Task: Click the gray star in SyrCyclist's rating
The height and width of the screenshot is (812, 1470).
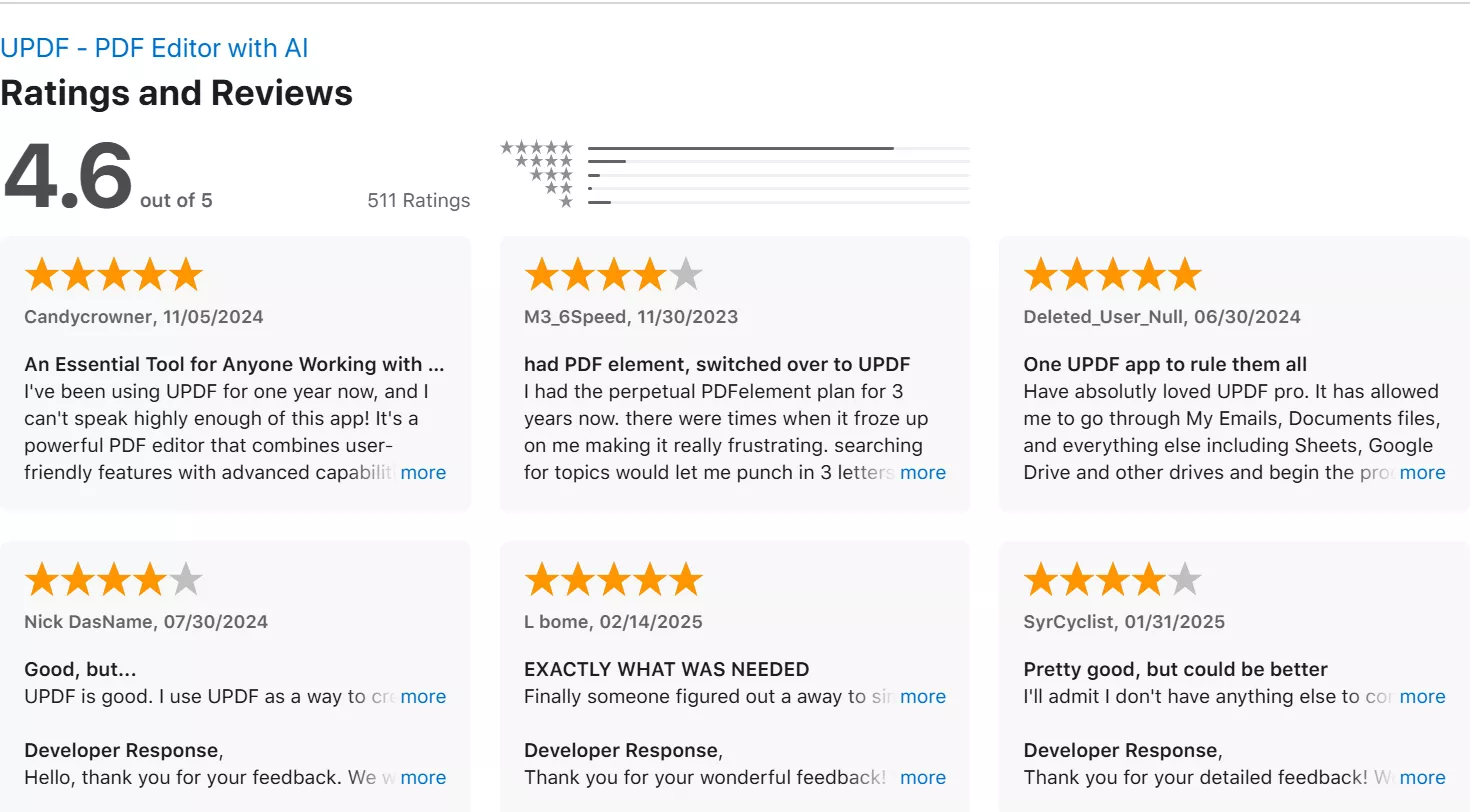Action: coord(1184,578)
